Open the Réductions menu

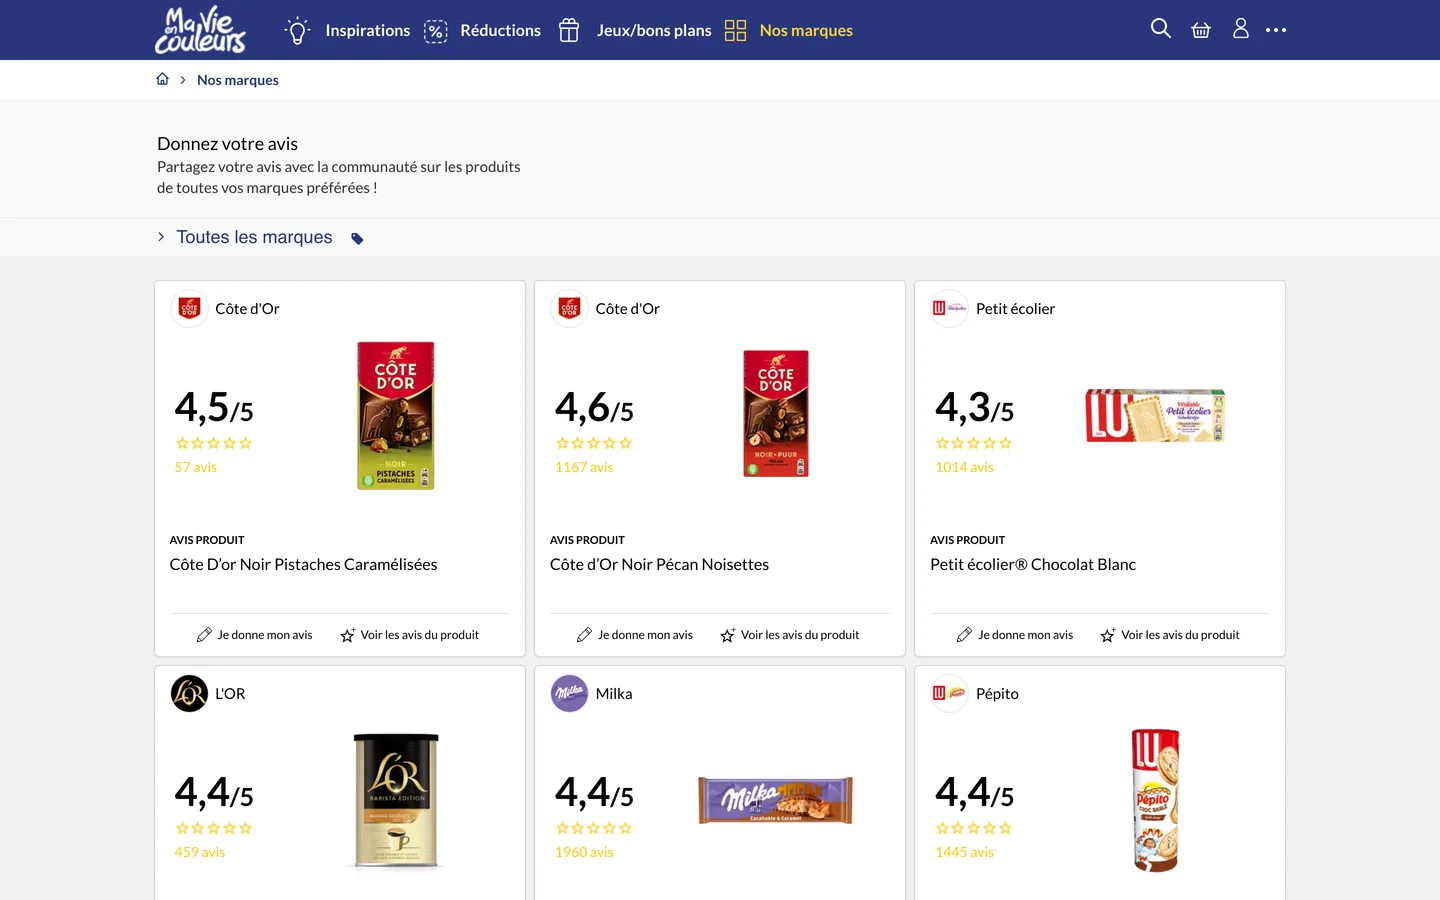pyautogui.click(x=500, y=31)
